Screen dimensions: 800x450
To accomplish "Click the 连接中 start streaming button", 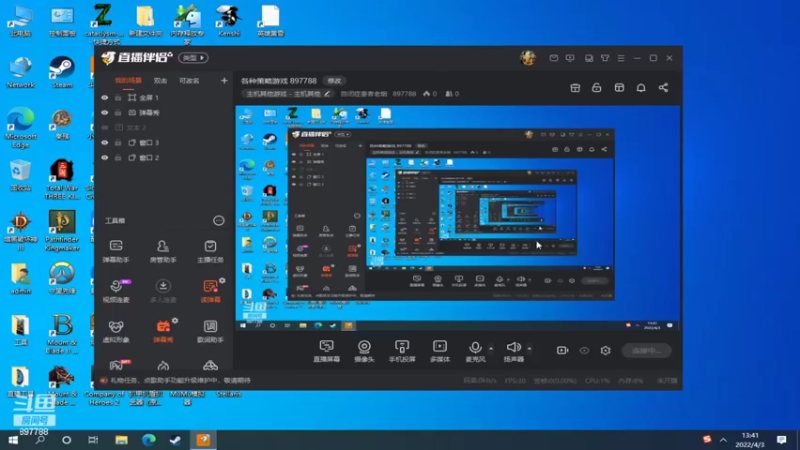I will click(646, 351).
